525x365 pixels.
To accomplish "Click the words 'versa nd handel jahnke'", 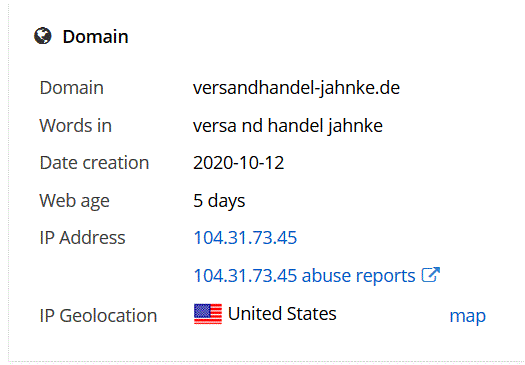I will [x=288, y=126].
